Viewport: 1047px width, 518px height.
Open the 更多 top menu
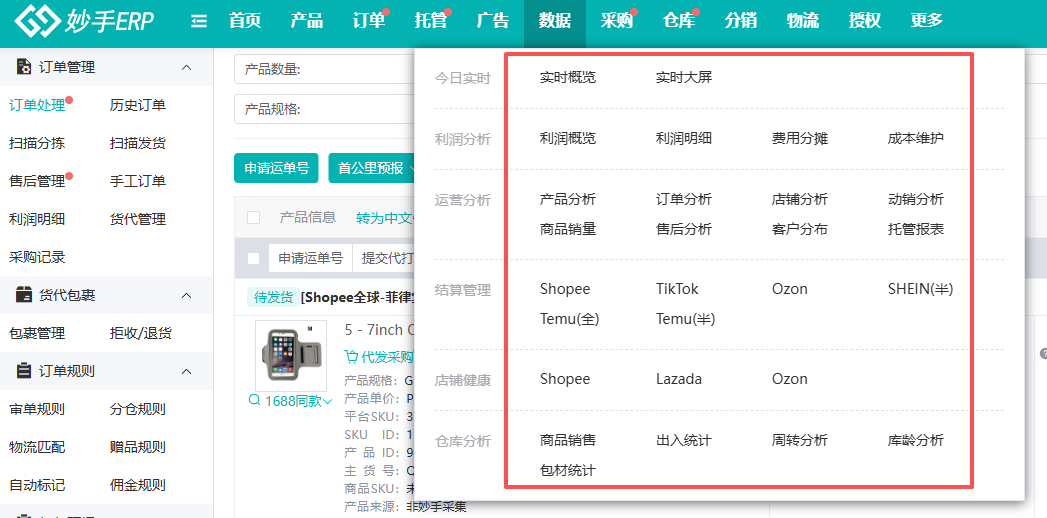point(927,21)
